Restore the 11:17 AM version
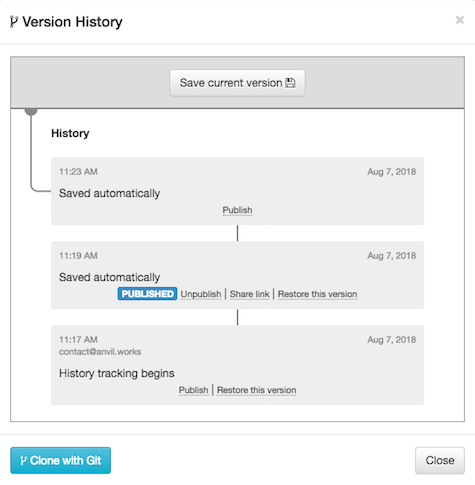Viewport: 475px width, 485px height. coord(256,390)
